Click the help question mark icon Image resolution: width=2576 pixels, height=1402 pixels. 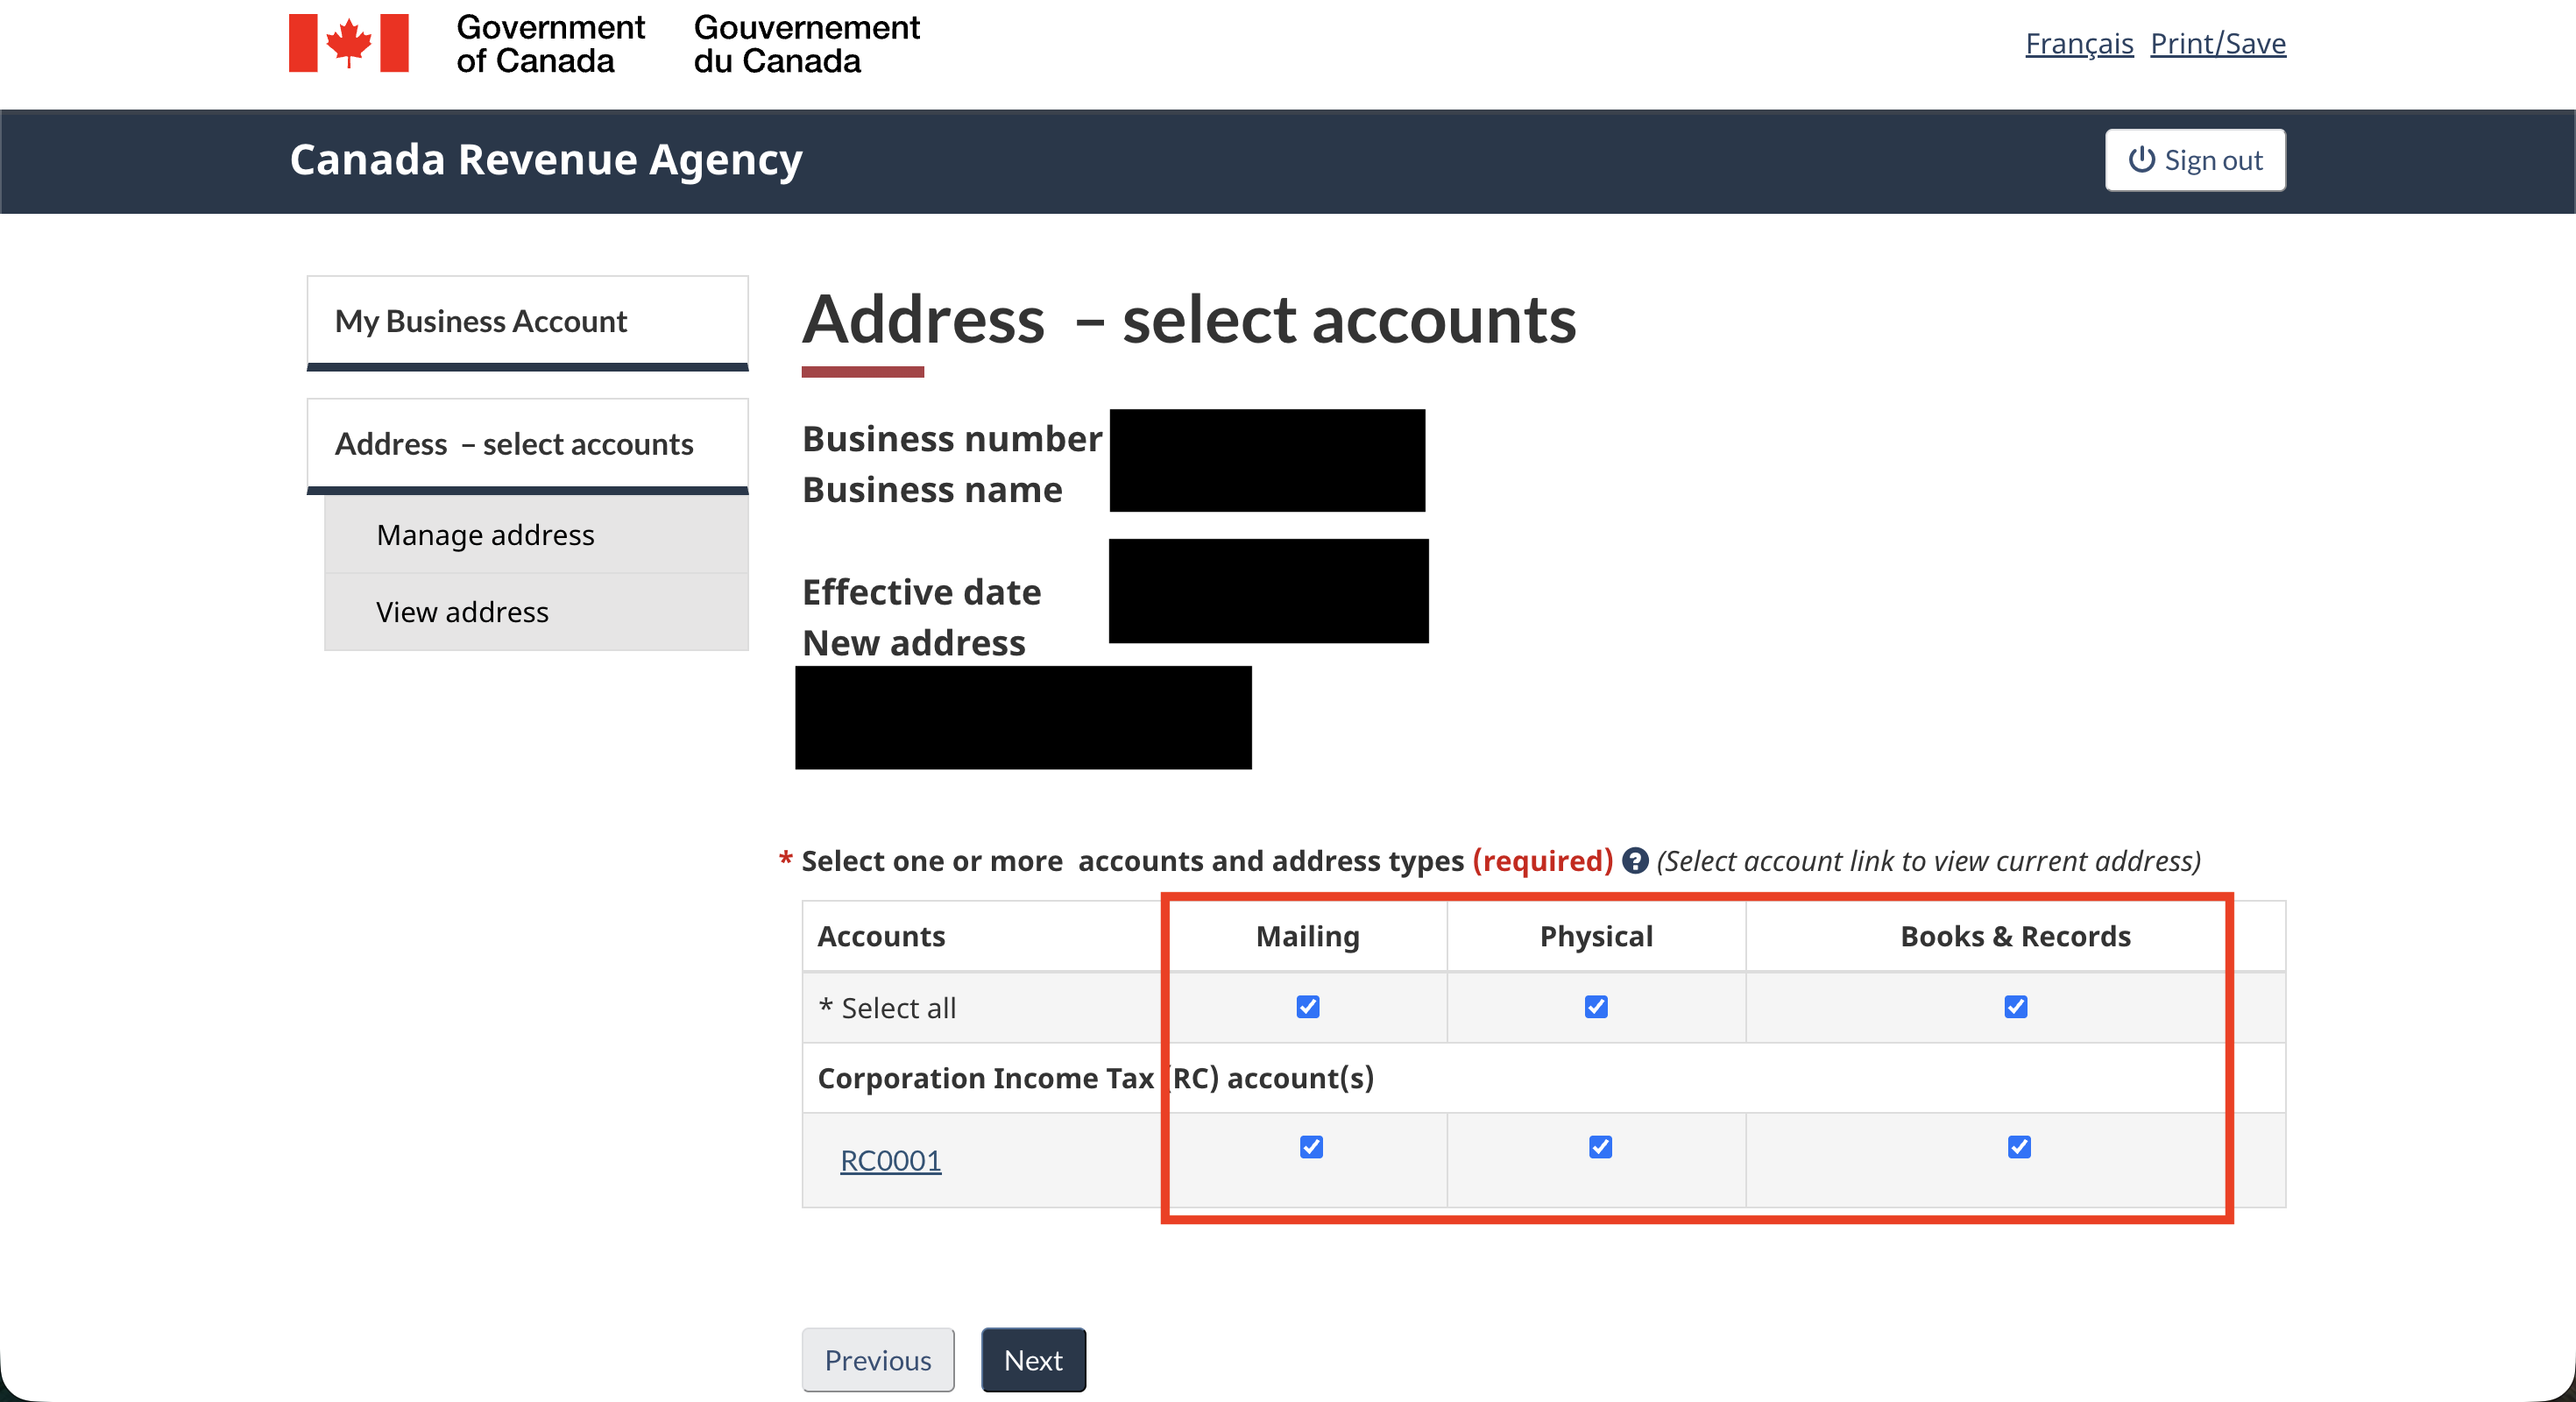click(x=1635, y=860)
